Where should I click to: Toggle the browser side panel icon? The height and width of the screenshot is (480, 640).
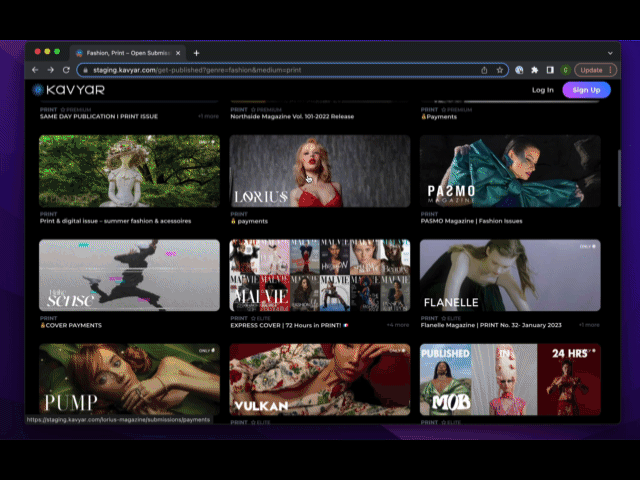(550, 70)
